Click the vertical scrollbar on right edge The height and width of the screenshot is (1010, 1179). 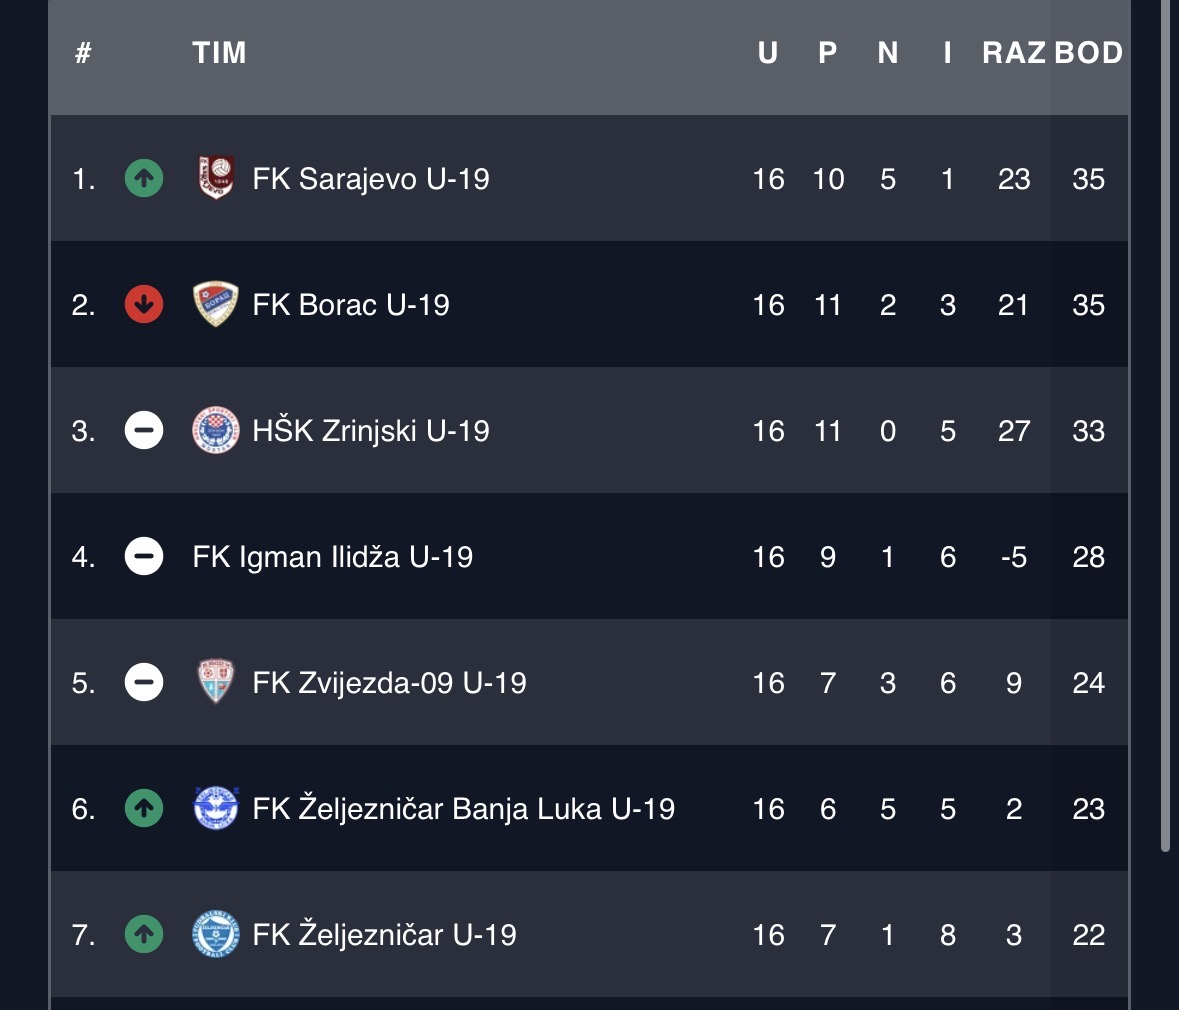click(x=1165, y=400)
